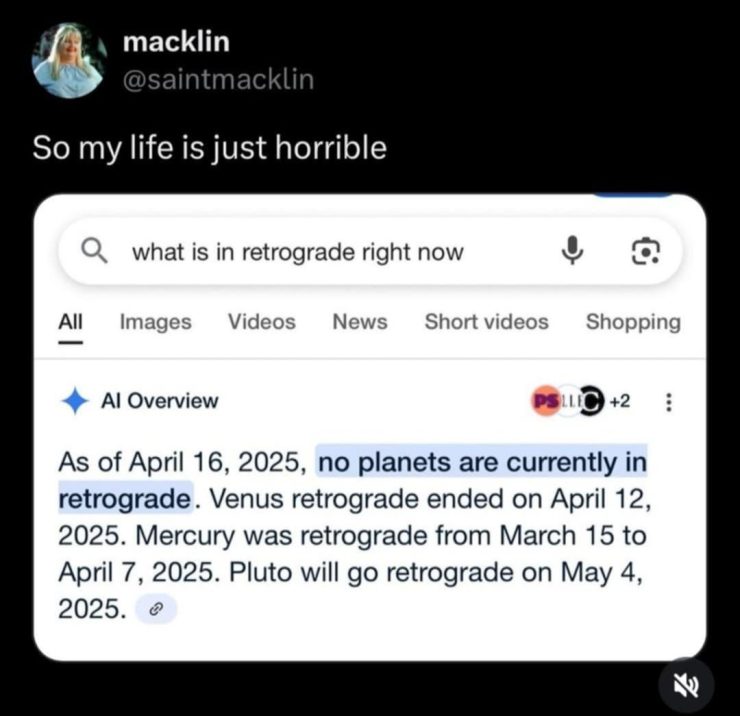This screenshot has width=740, height=716.
Task: Go to the Shopping tab
Action: [x=633, y=323]
